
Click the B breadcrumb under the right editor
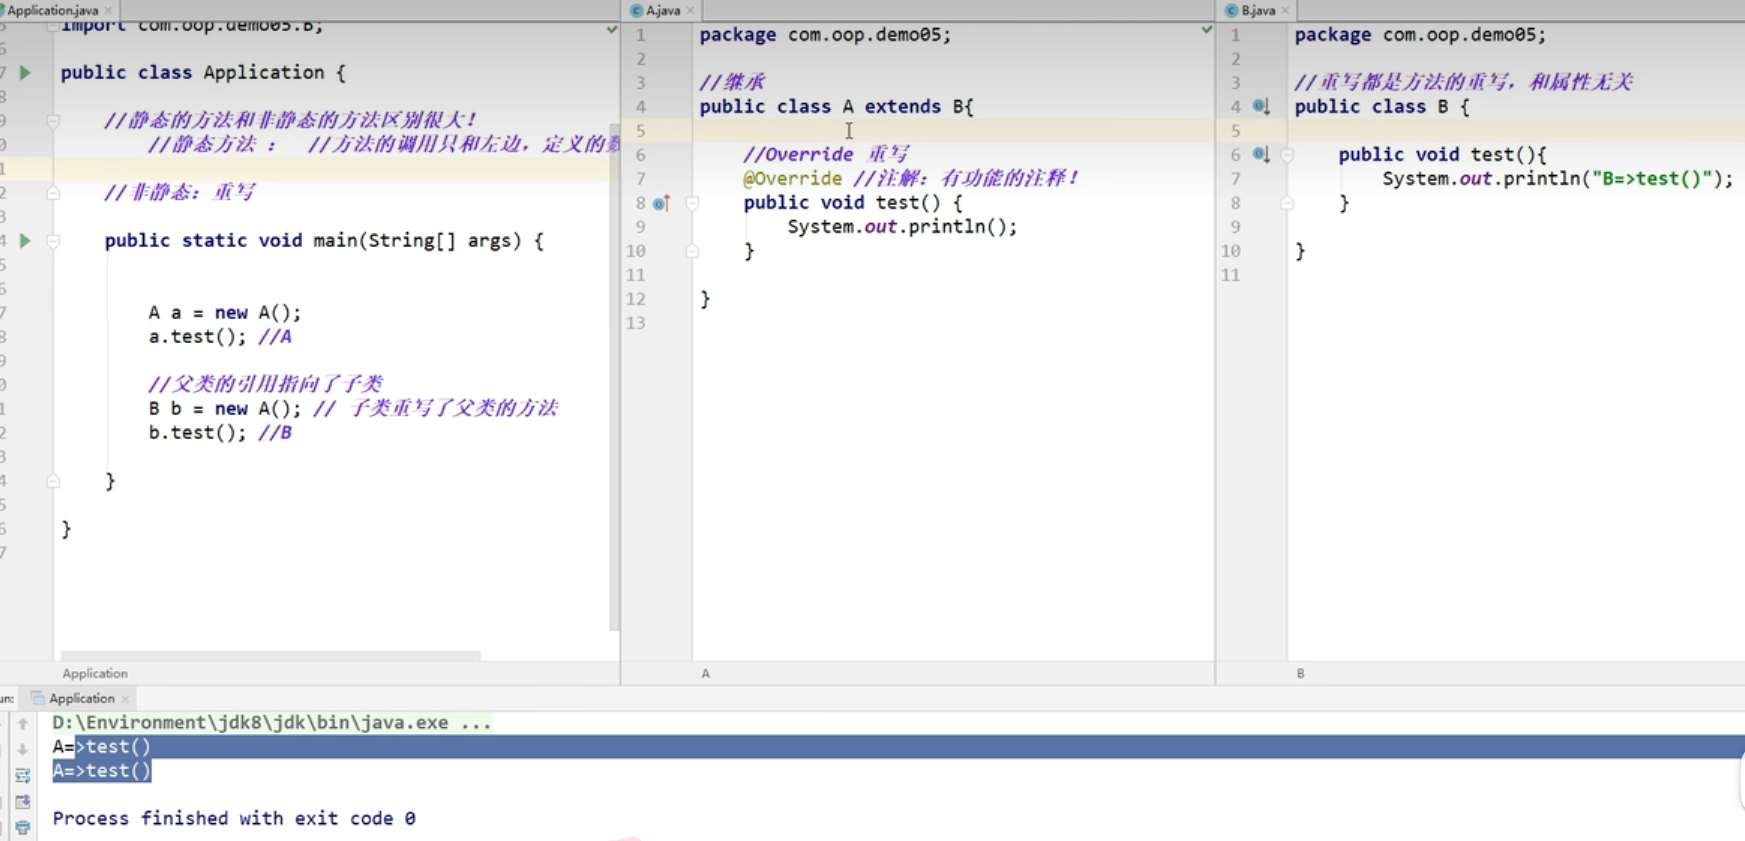pos(1300,673)
